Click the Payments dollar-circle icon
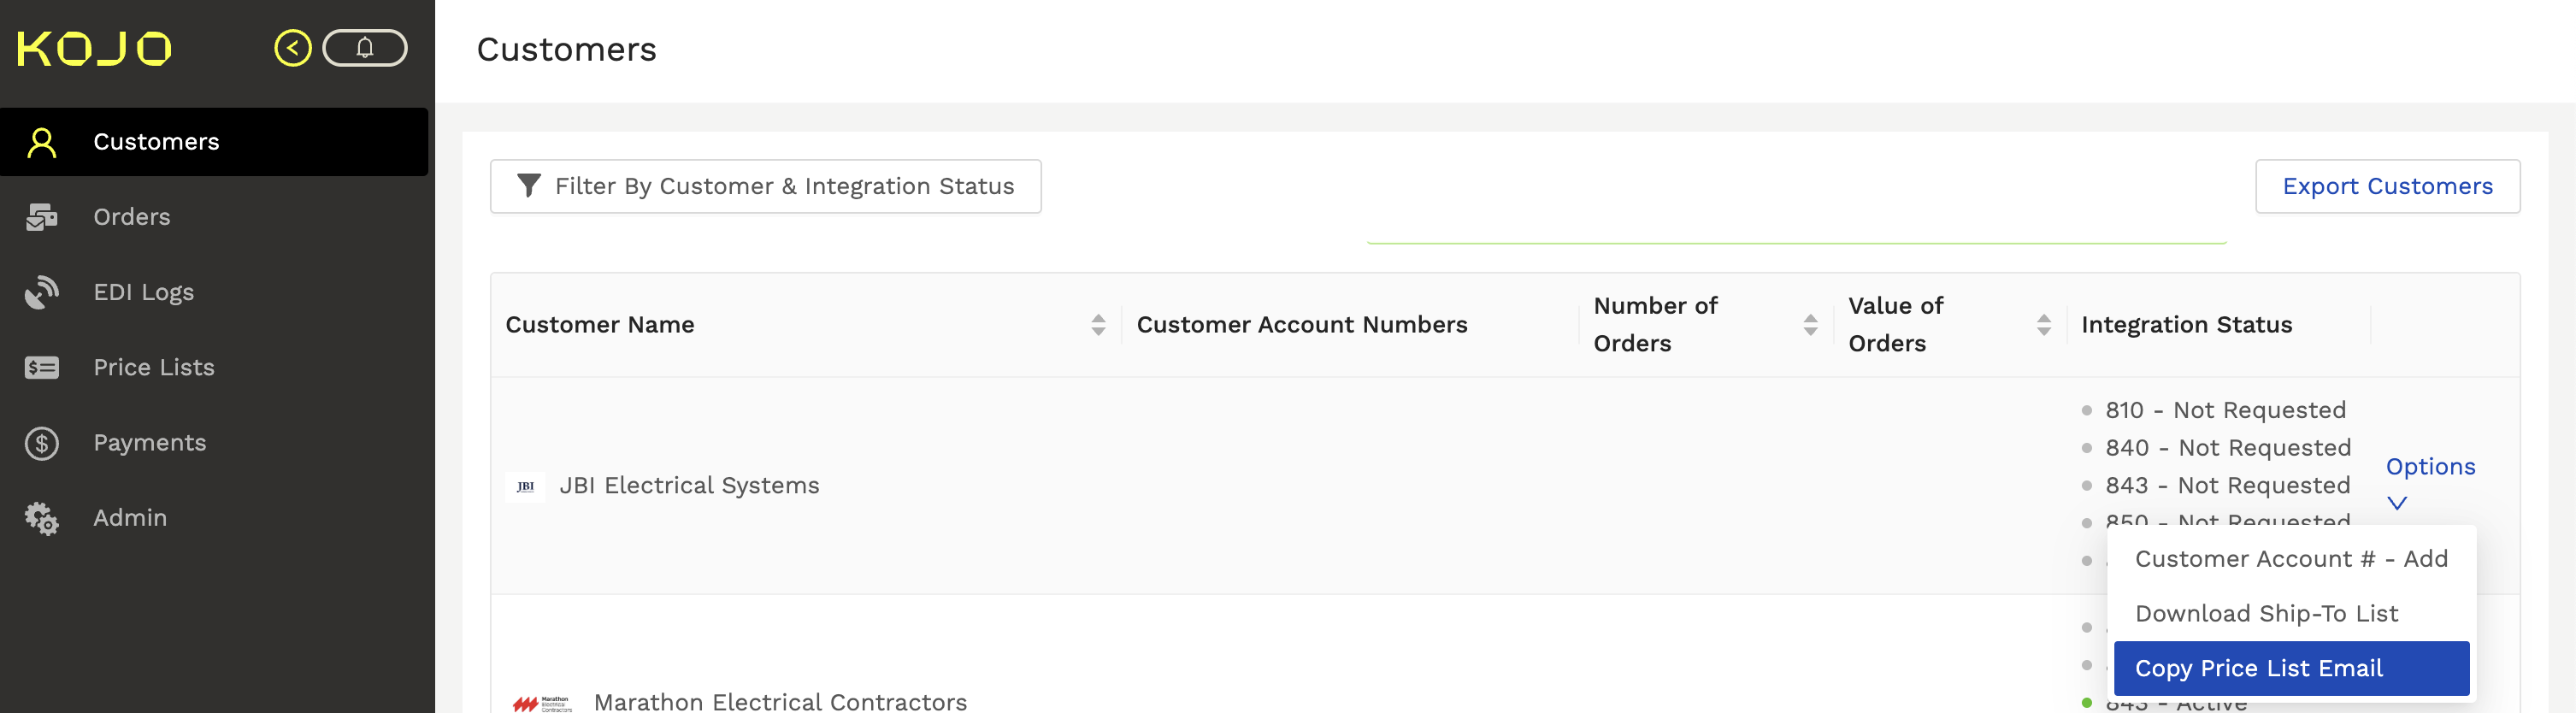Viewport: 2576px width, 713px height. 42,443
